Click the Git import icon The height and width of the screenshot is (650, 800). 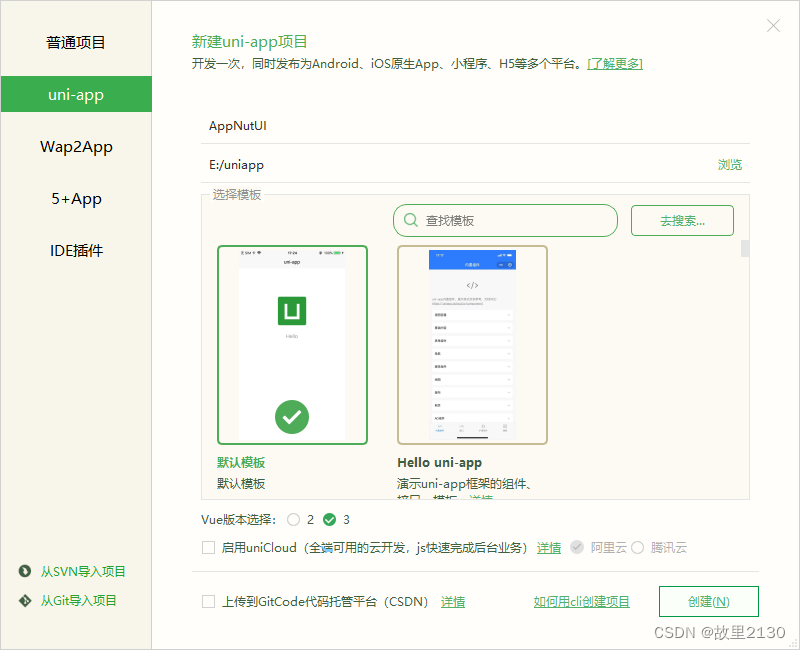pos(24,601)
